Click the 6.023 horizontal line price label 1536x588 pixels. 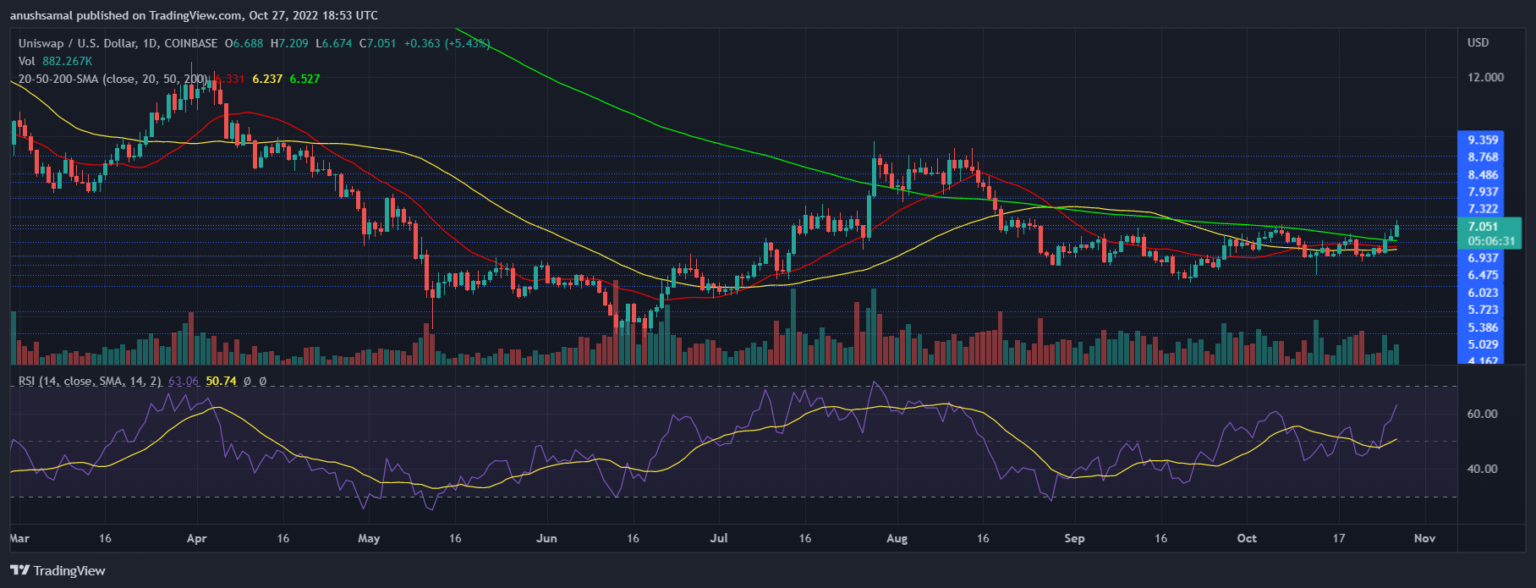pyautogui.click(x=1483, y=292)
